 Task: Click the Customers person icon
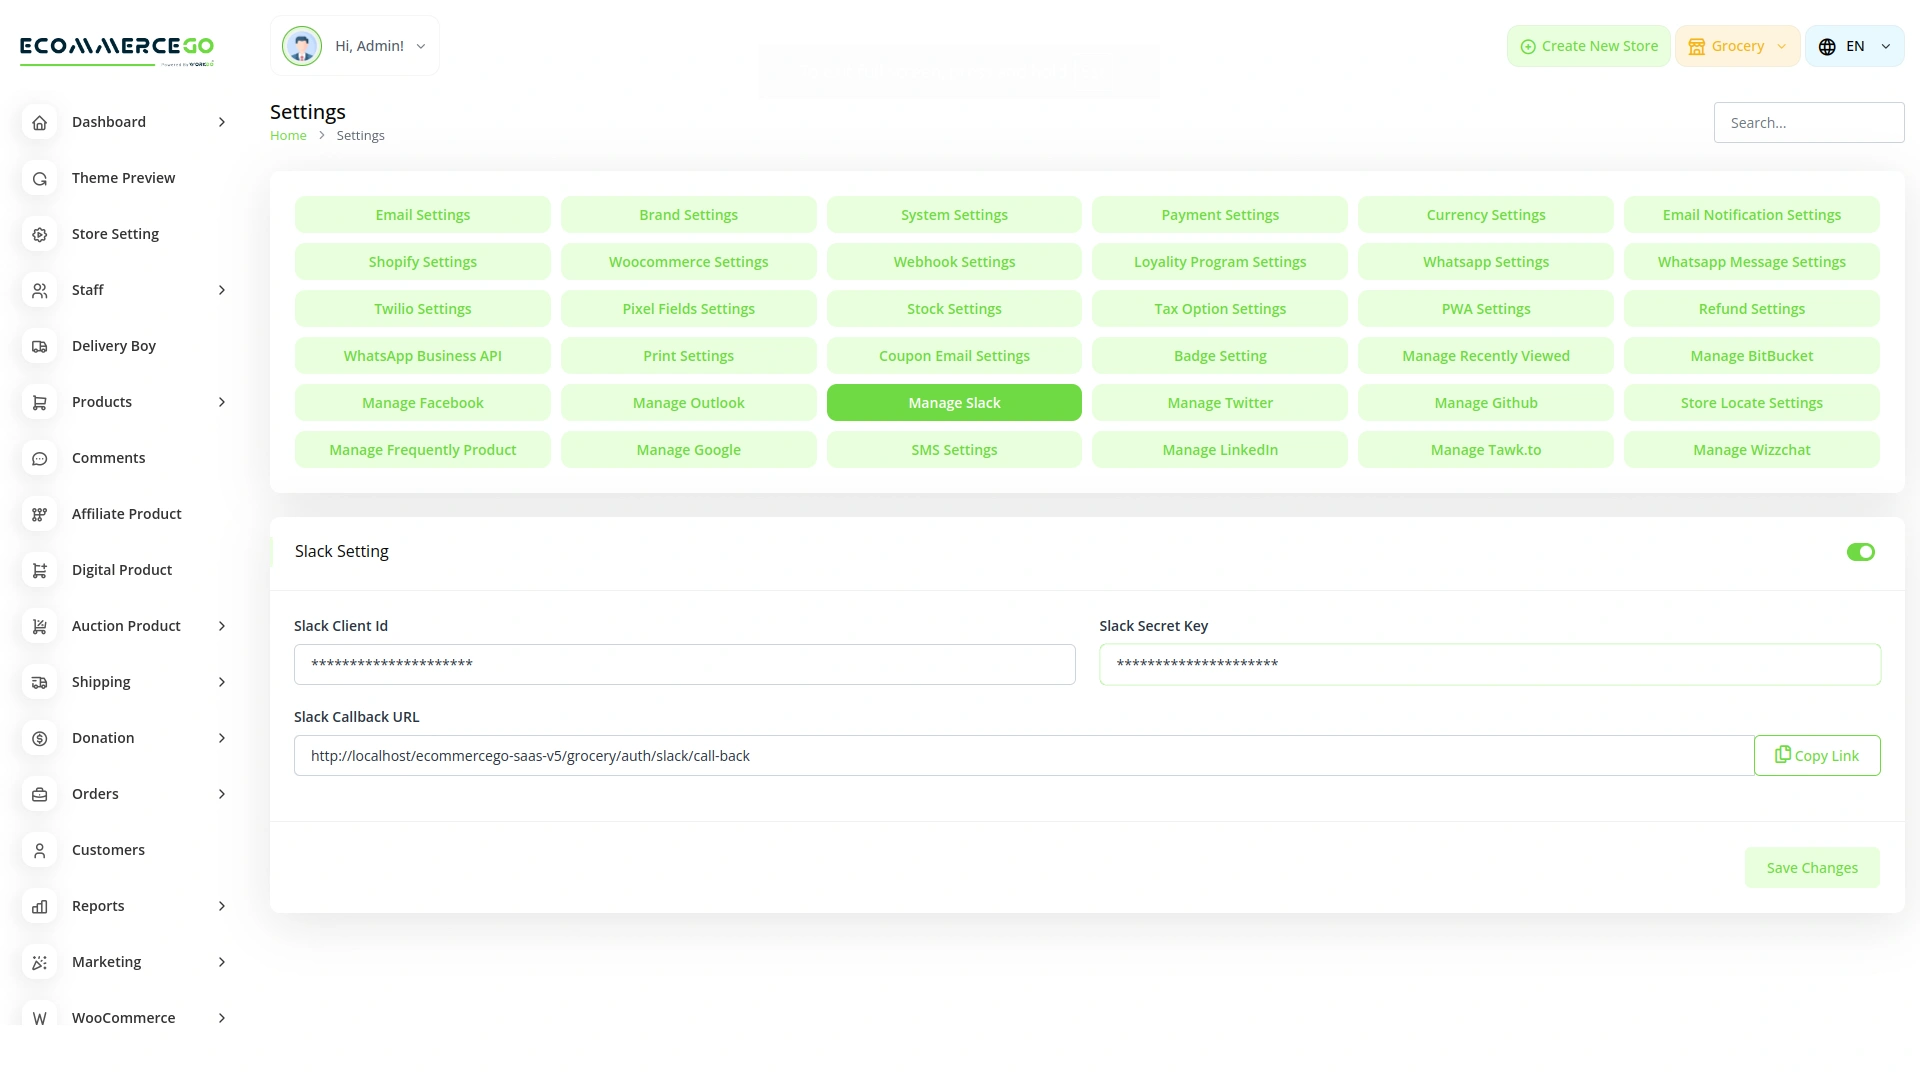(x=40, y=850)
